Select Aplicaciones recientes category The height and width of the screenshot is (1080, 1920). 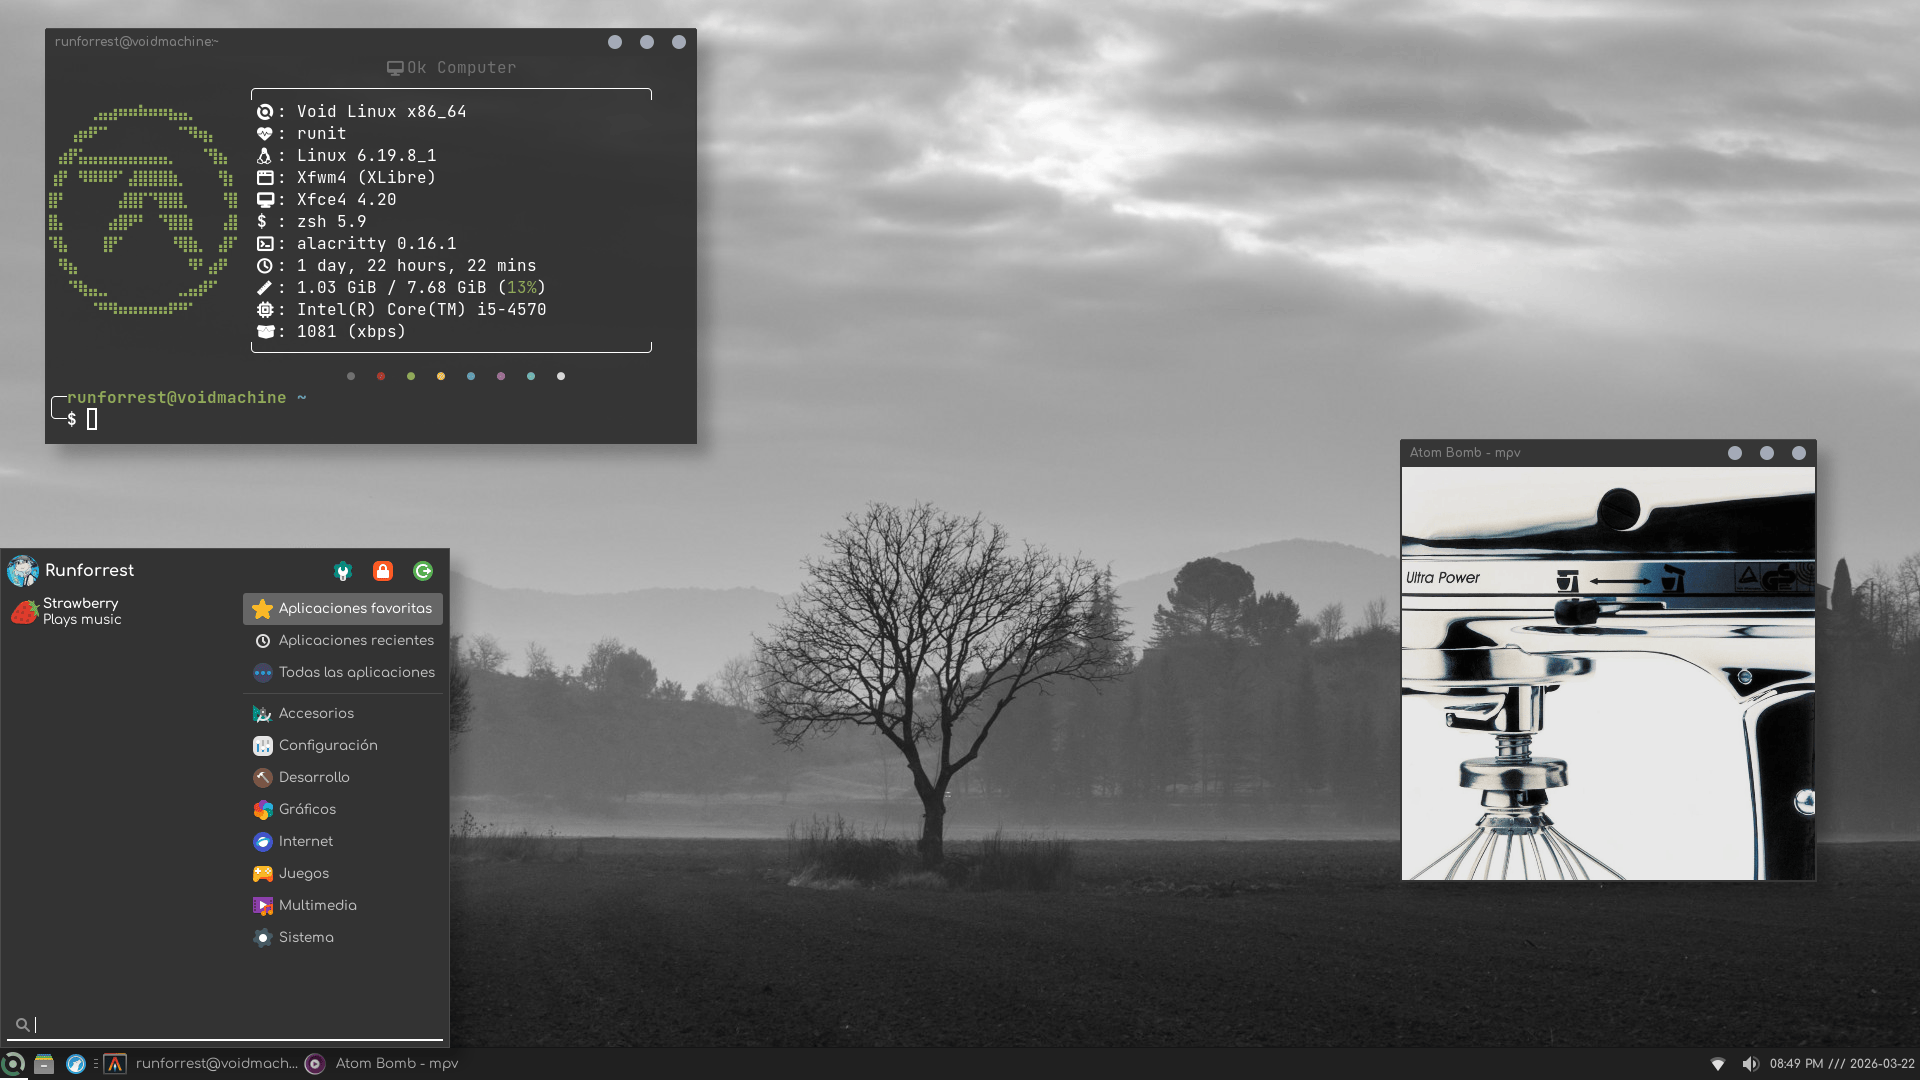coord(343,641)
